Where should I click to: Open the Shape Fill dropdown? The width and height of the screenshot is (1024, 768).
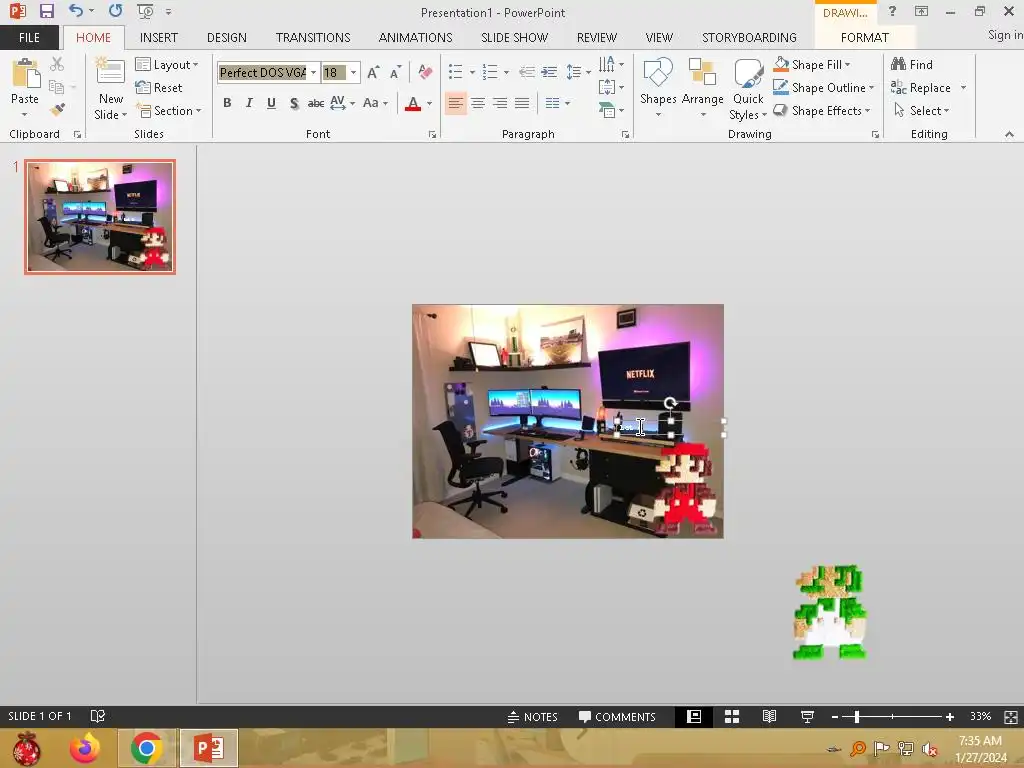click(x=812, y=65)
